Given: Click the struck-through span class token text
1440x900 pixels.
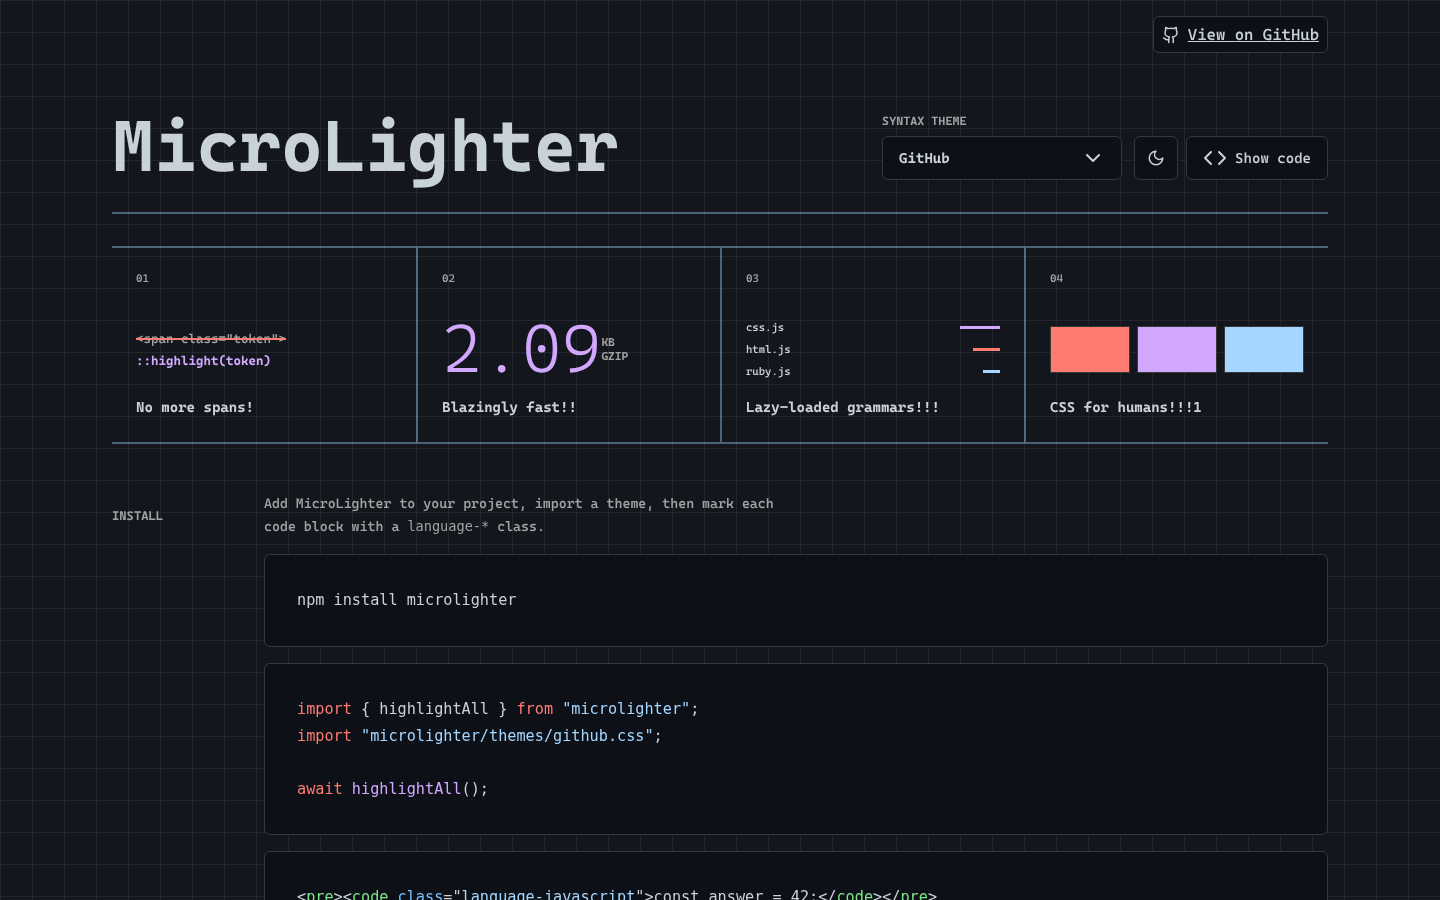Looking at the screenshot, I should pos(211,339).
